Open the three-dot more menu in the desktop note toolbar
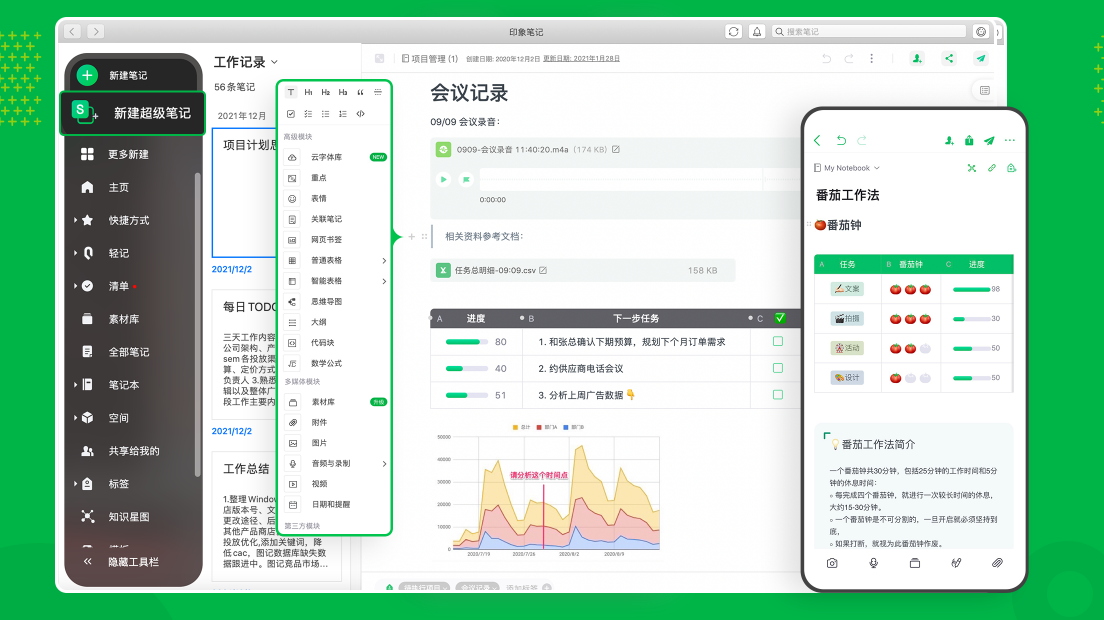The image size is (1104, 620). [x=872, y=58]
